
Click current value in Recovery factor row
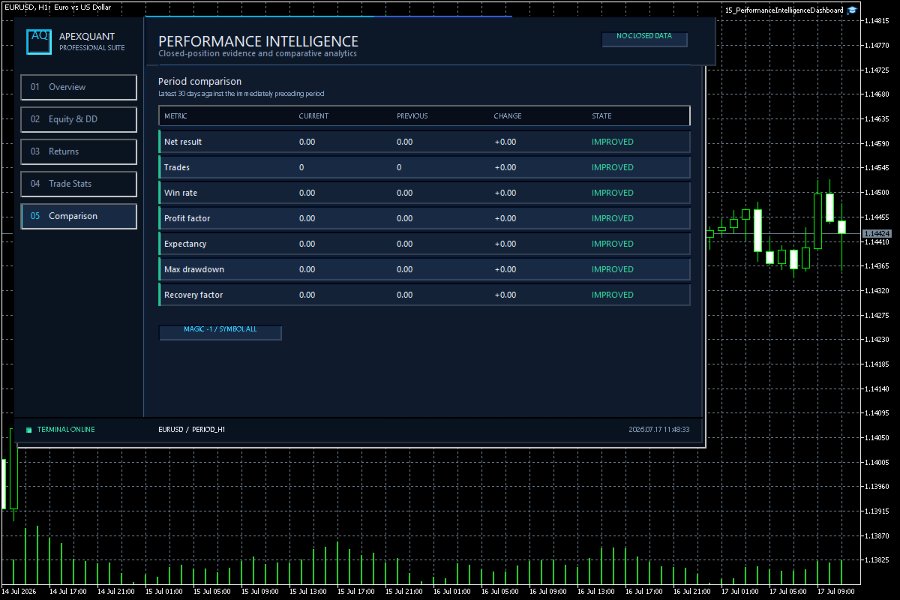point(307,295)
